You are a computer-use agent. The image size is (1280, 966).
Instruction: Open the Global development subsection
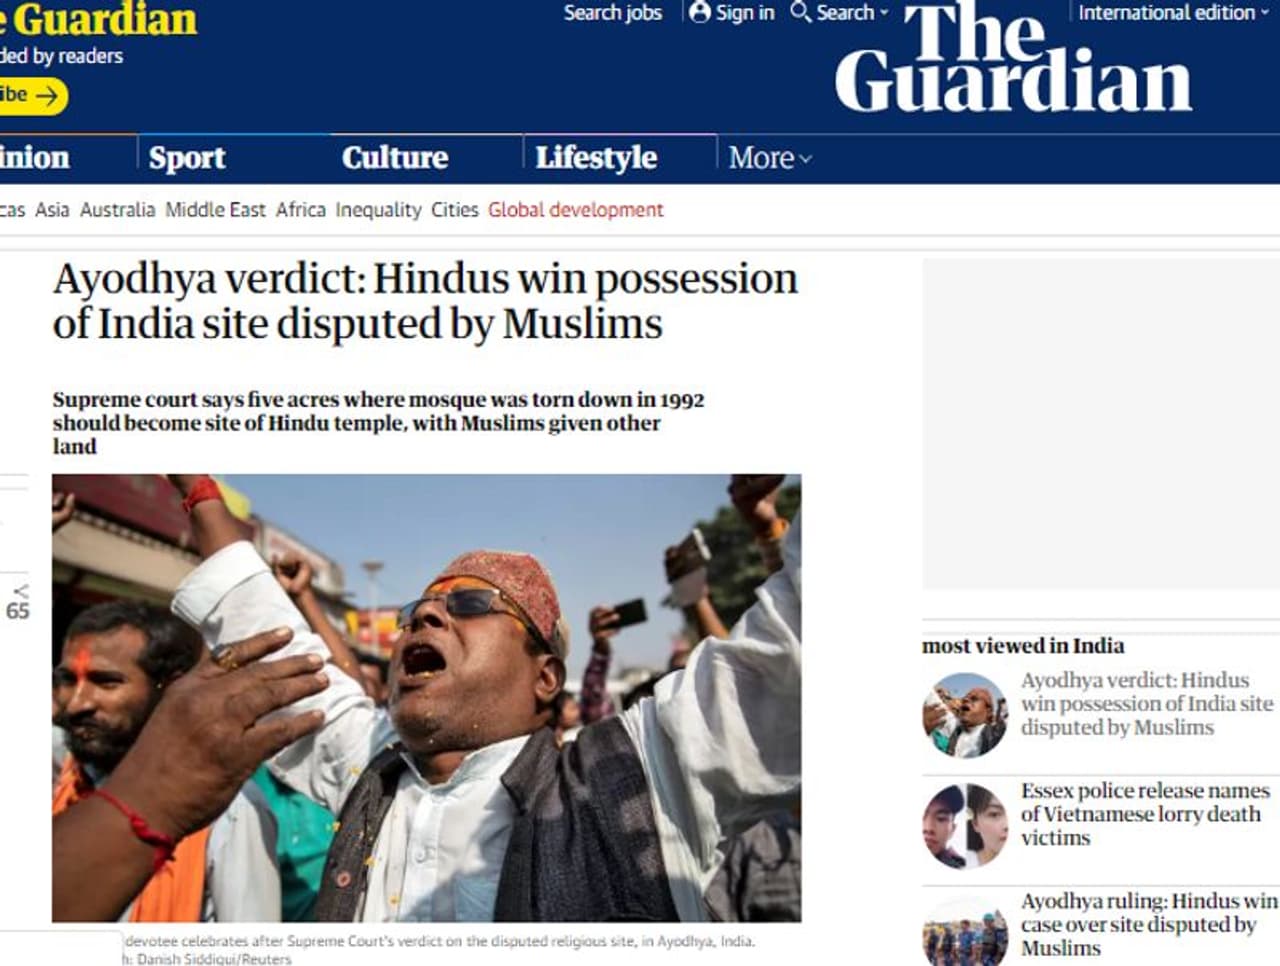[576, 210]
